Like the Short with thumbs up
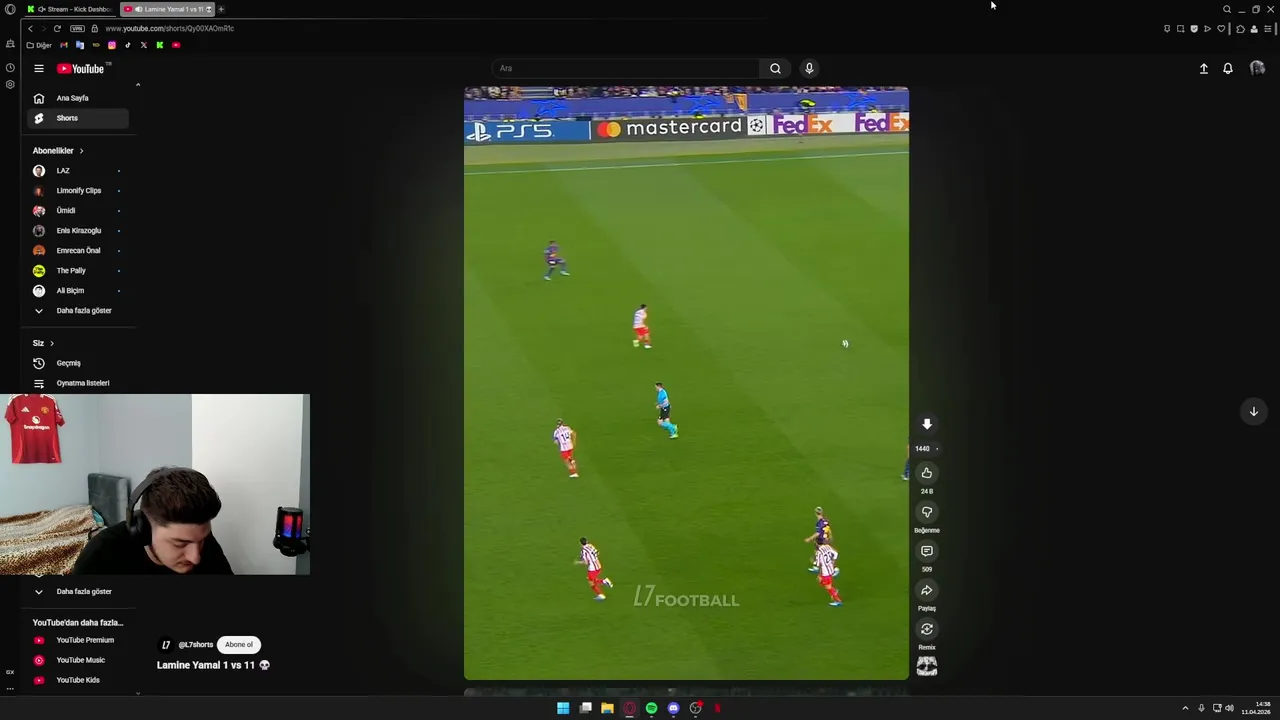The image size is (1280, 720). (x=927, y=473)
